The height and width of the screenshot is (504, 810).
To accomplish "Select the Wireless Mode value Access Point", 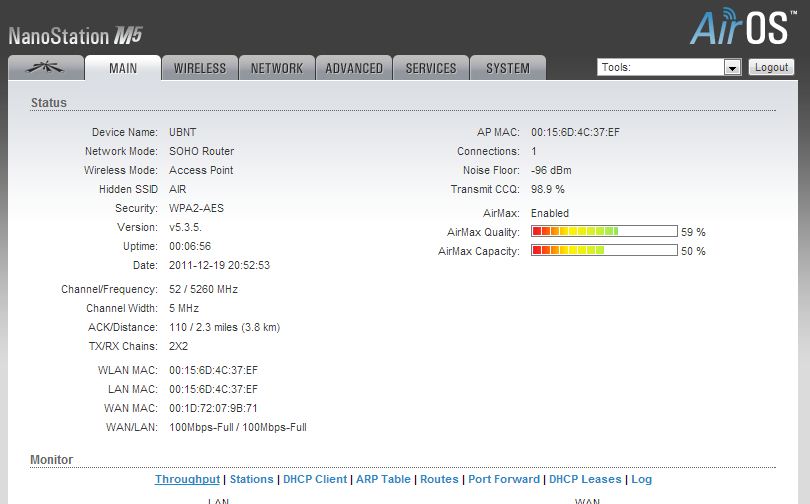I will 201,170.
